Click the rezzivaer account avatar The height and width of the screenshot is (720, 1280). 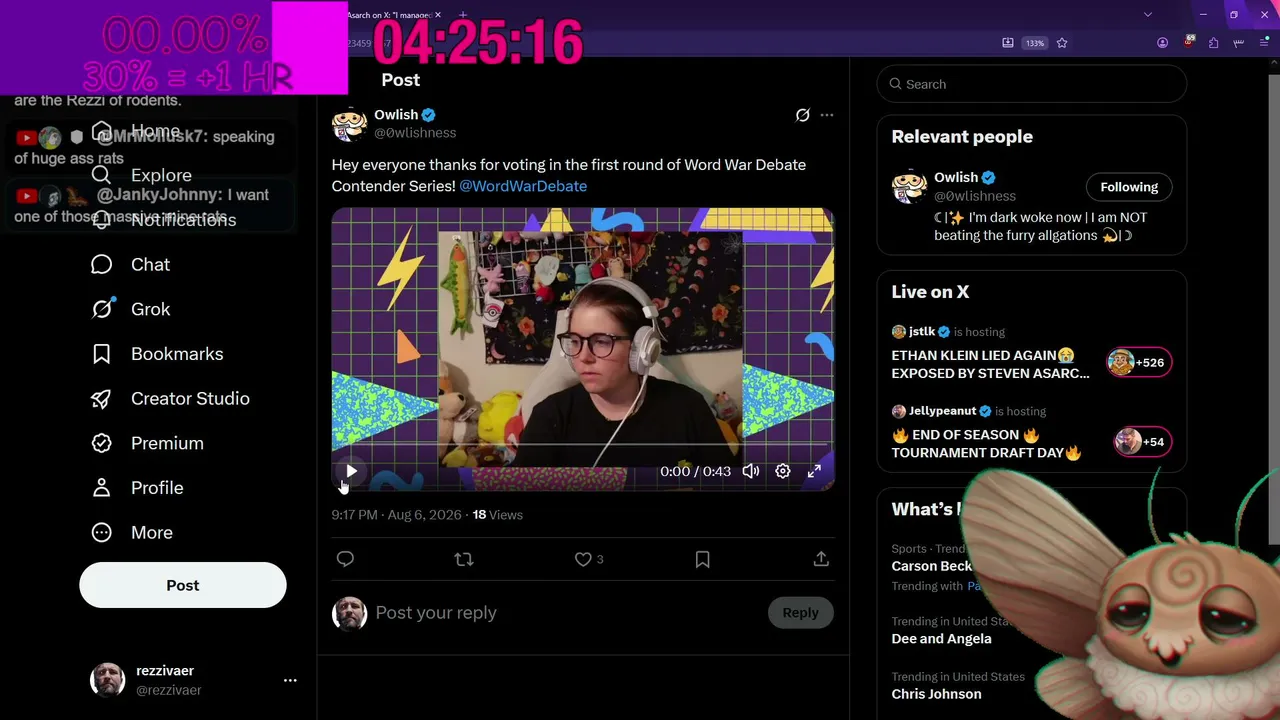coord(107,680)
